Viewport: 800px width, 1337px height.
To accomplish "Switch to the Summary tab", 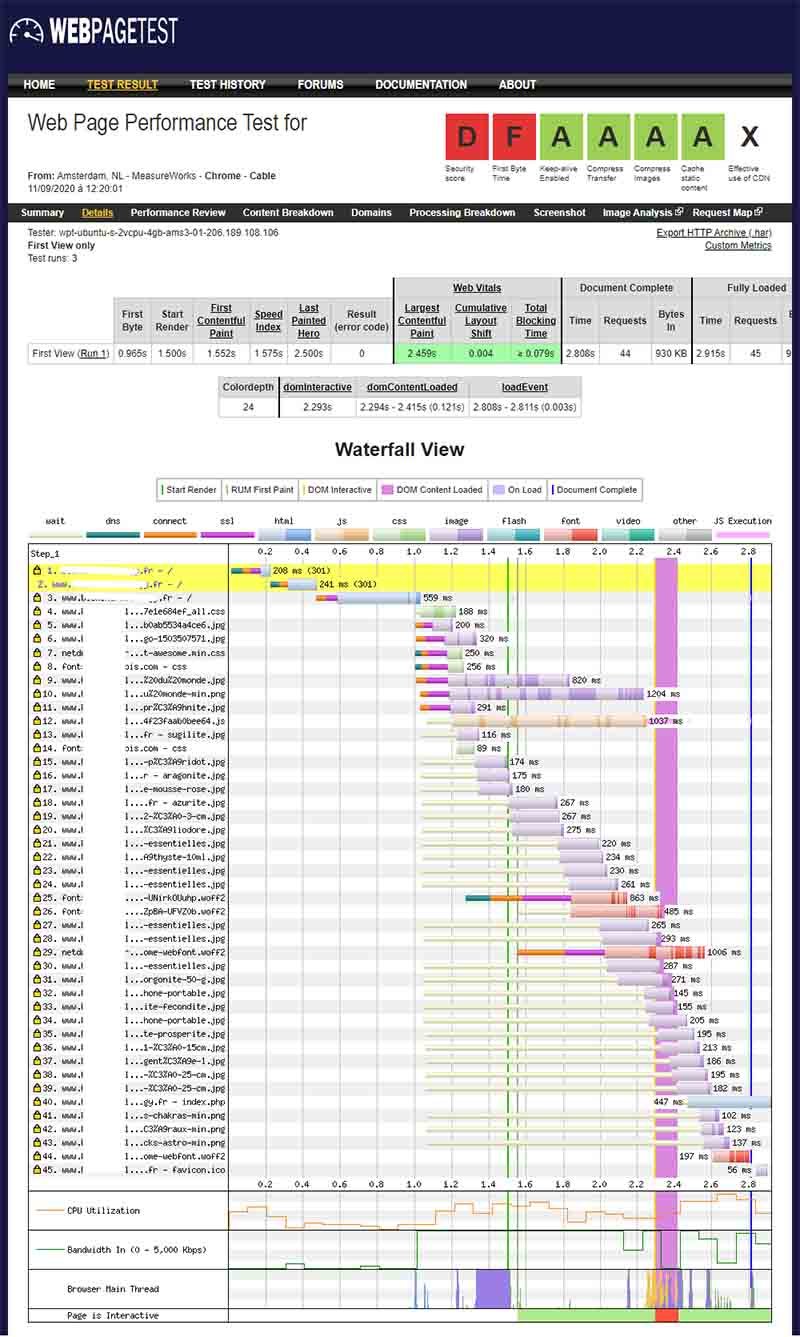I will [x=43, y=212].
